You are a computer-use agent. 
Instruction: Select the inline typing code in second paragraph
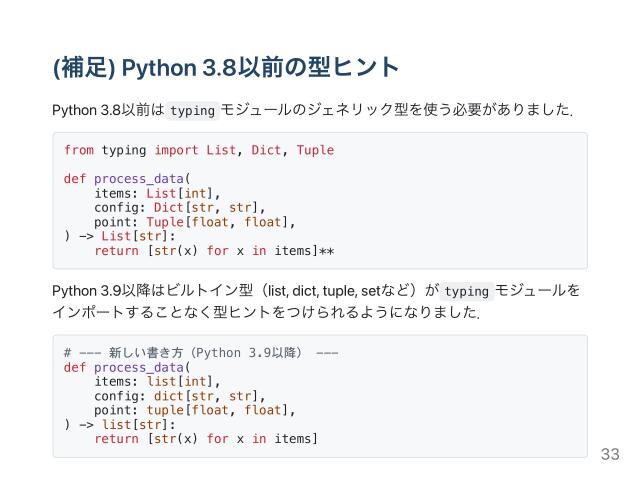tap(466, 291)
